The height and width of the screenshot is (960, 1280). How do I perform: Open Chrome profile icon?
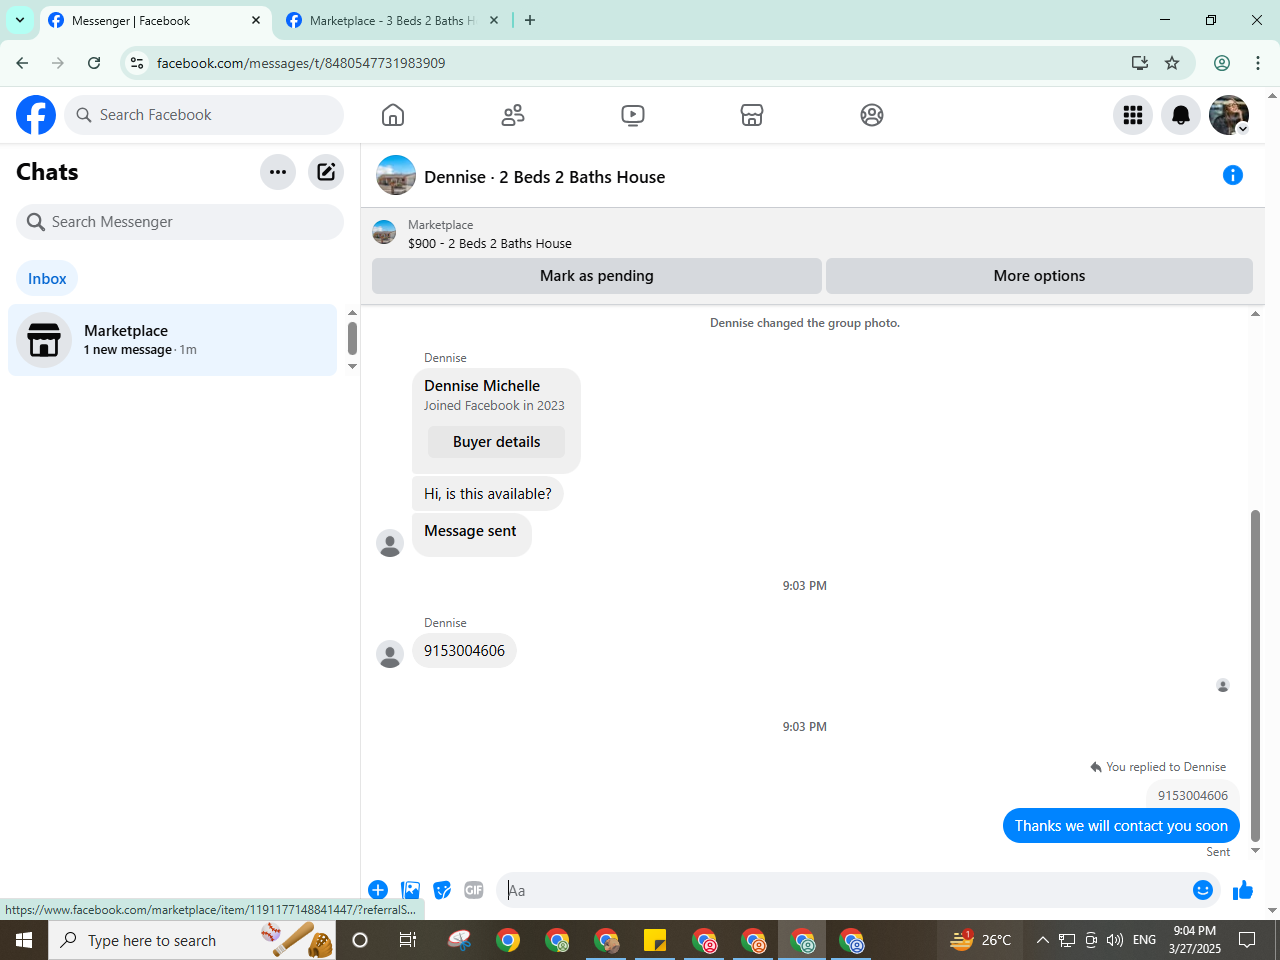[x=1222, y=63]
